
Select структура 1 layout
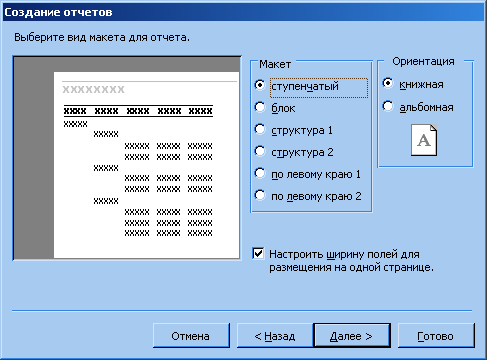click(260, 129)
